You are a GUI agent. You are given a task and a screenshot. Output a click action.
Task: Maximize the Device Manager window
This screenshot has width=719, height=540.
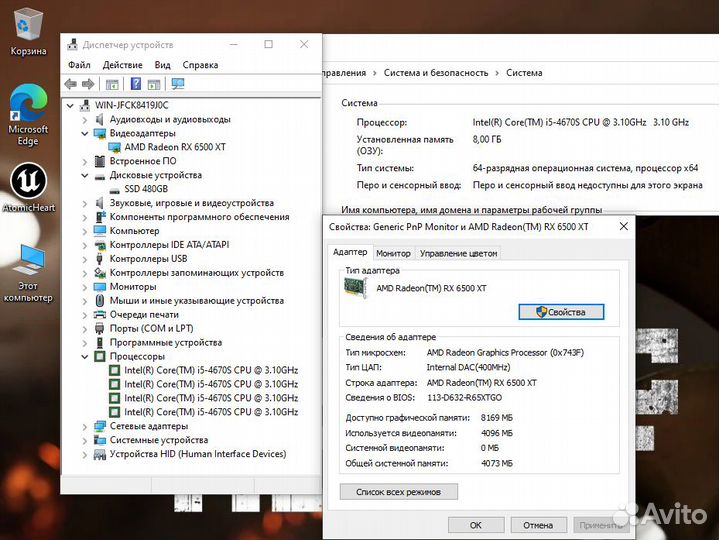tap(269, 44)
